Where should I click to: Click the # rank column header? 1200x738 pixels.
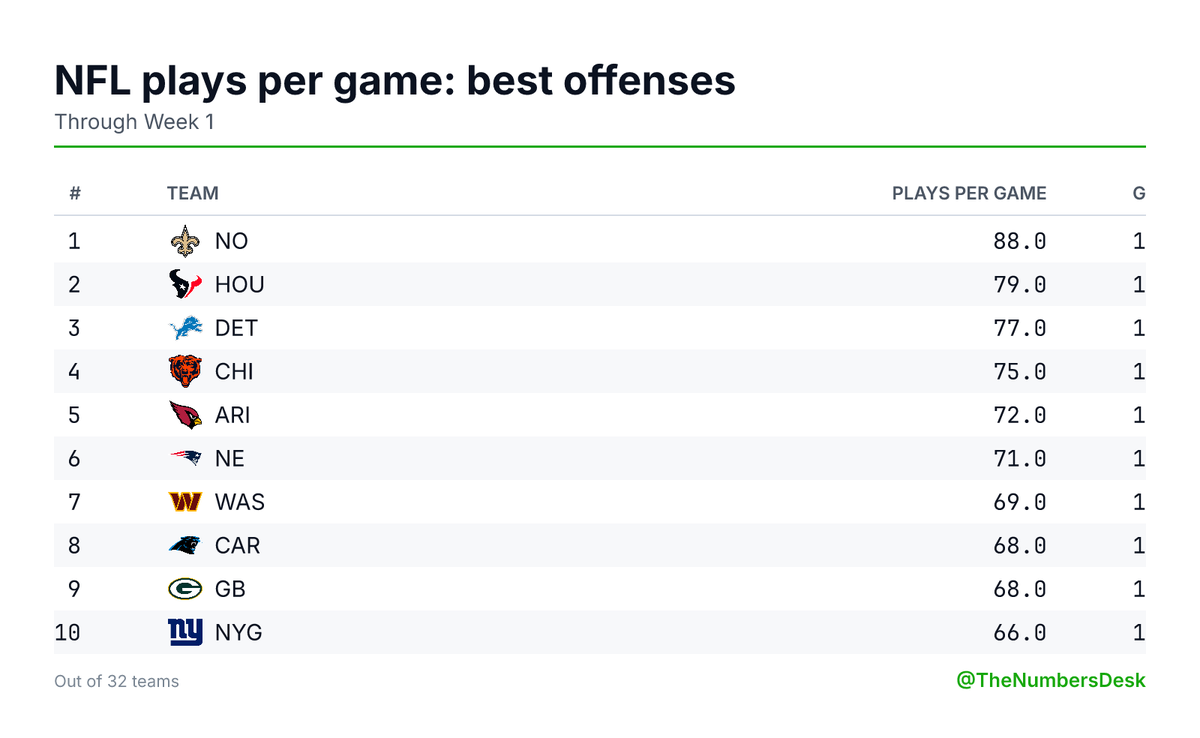(x=74, y=193)
